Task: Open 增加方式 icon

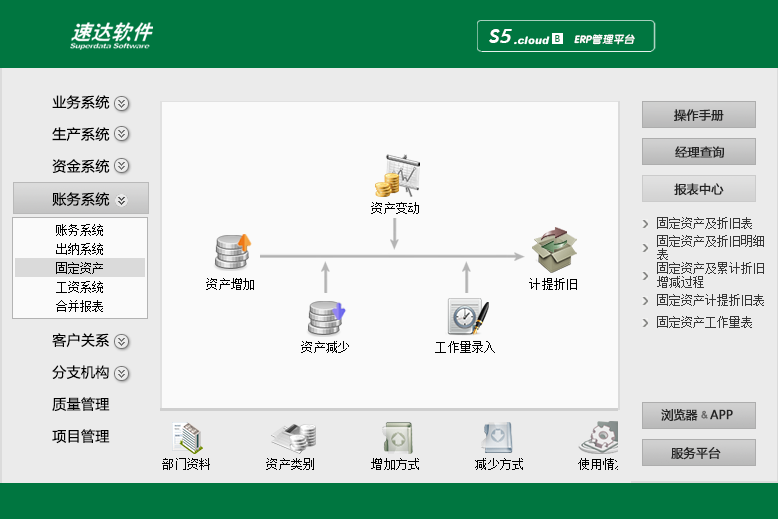Action: [x=398, y=438]
